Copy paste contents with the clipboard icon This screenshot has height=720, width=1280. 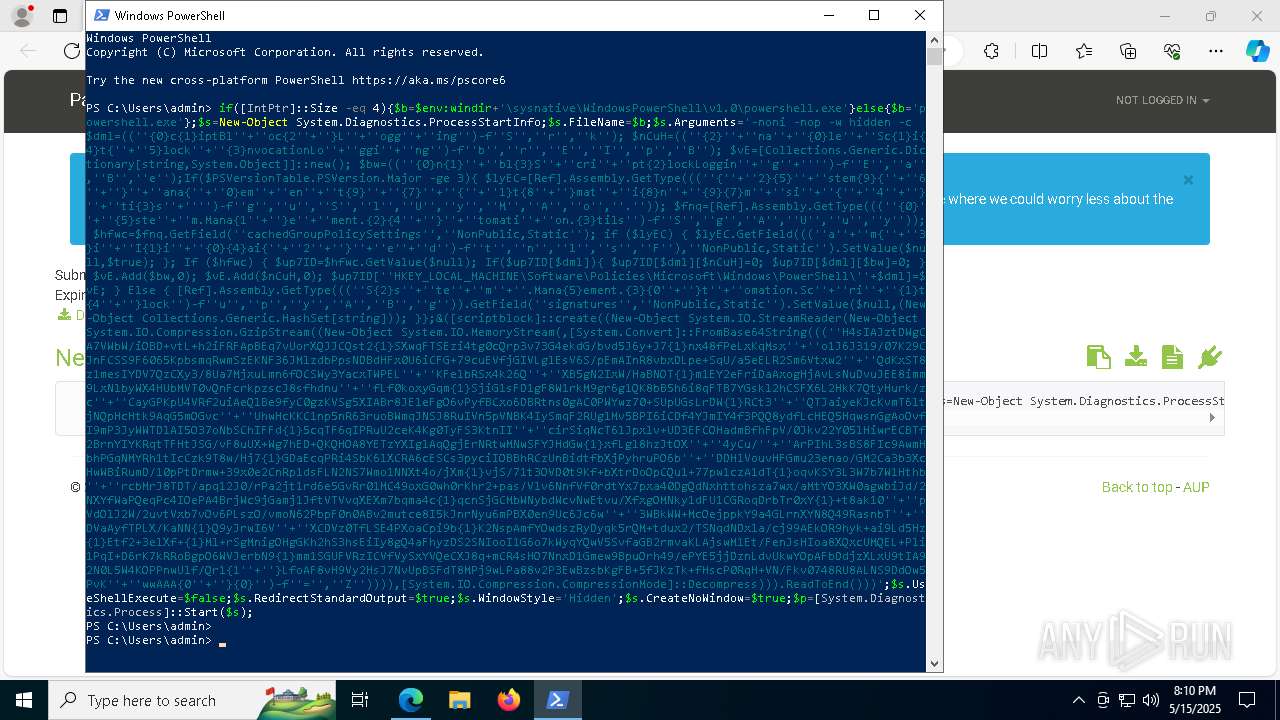(x=1098, y=357)
